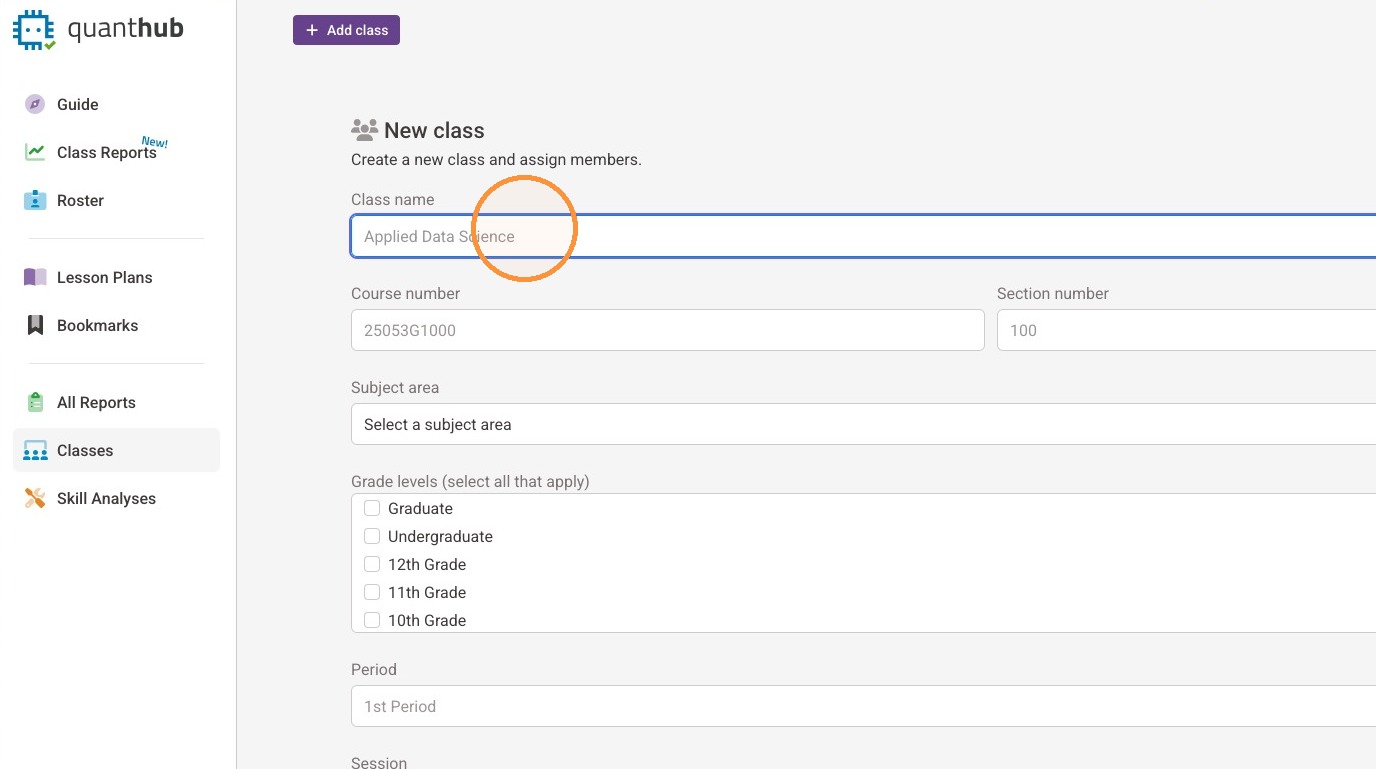This screenshot has height=769, width=1376.
Task: Open the Guide compass icon
Action: pos(35,104)
